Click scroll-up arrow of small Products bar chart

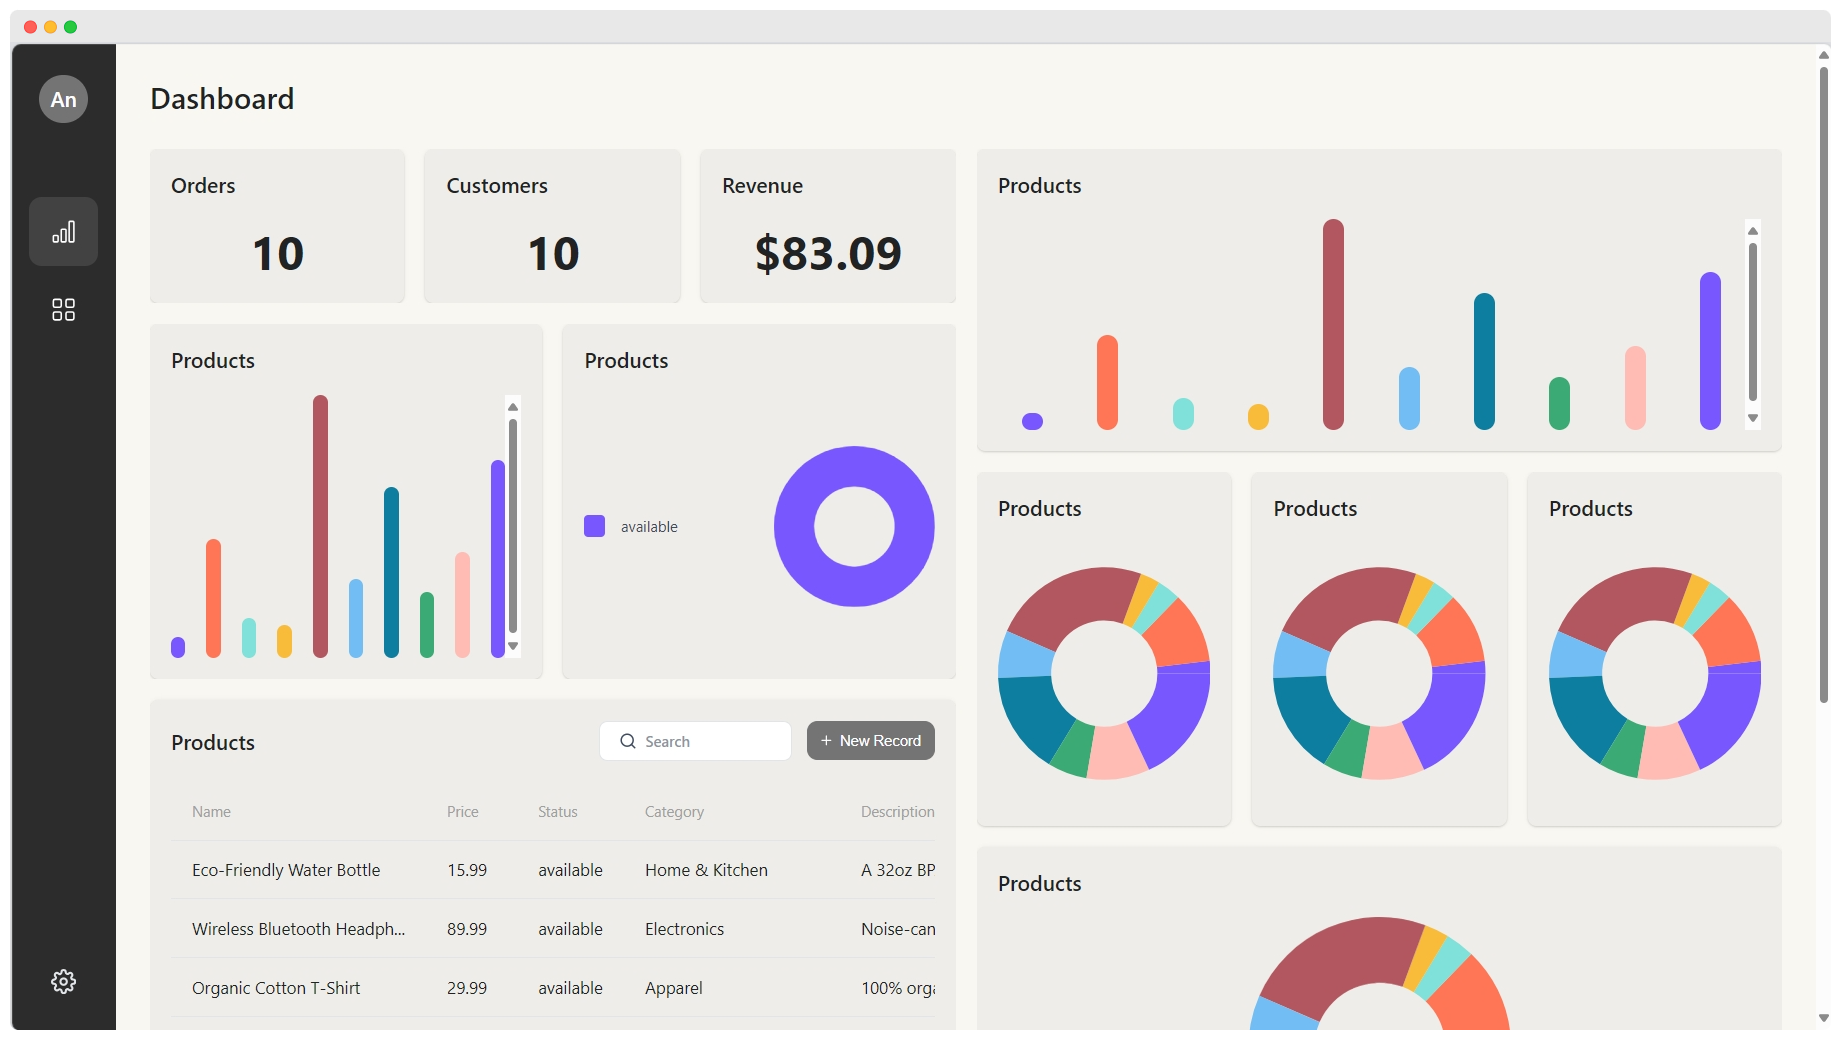(513, 407)
